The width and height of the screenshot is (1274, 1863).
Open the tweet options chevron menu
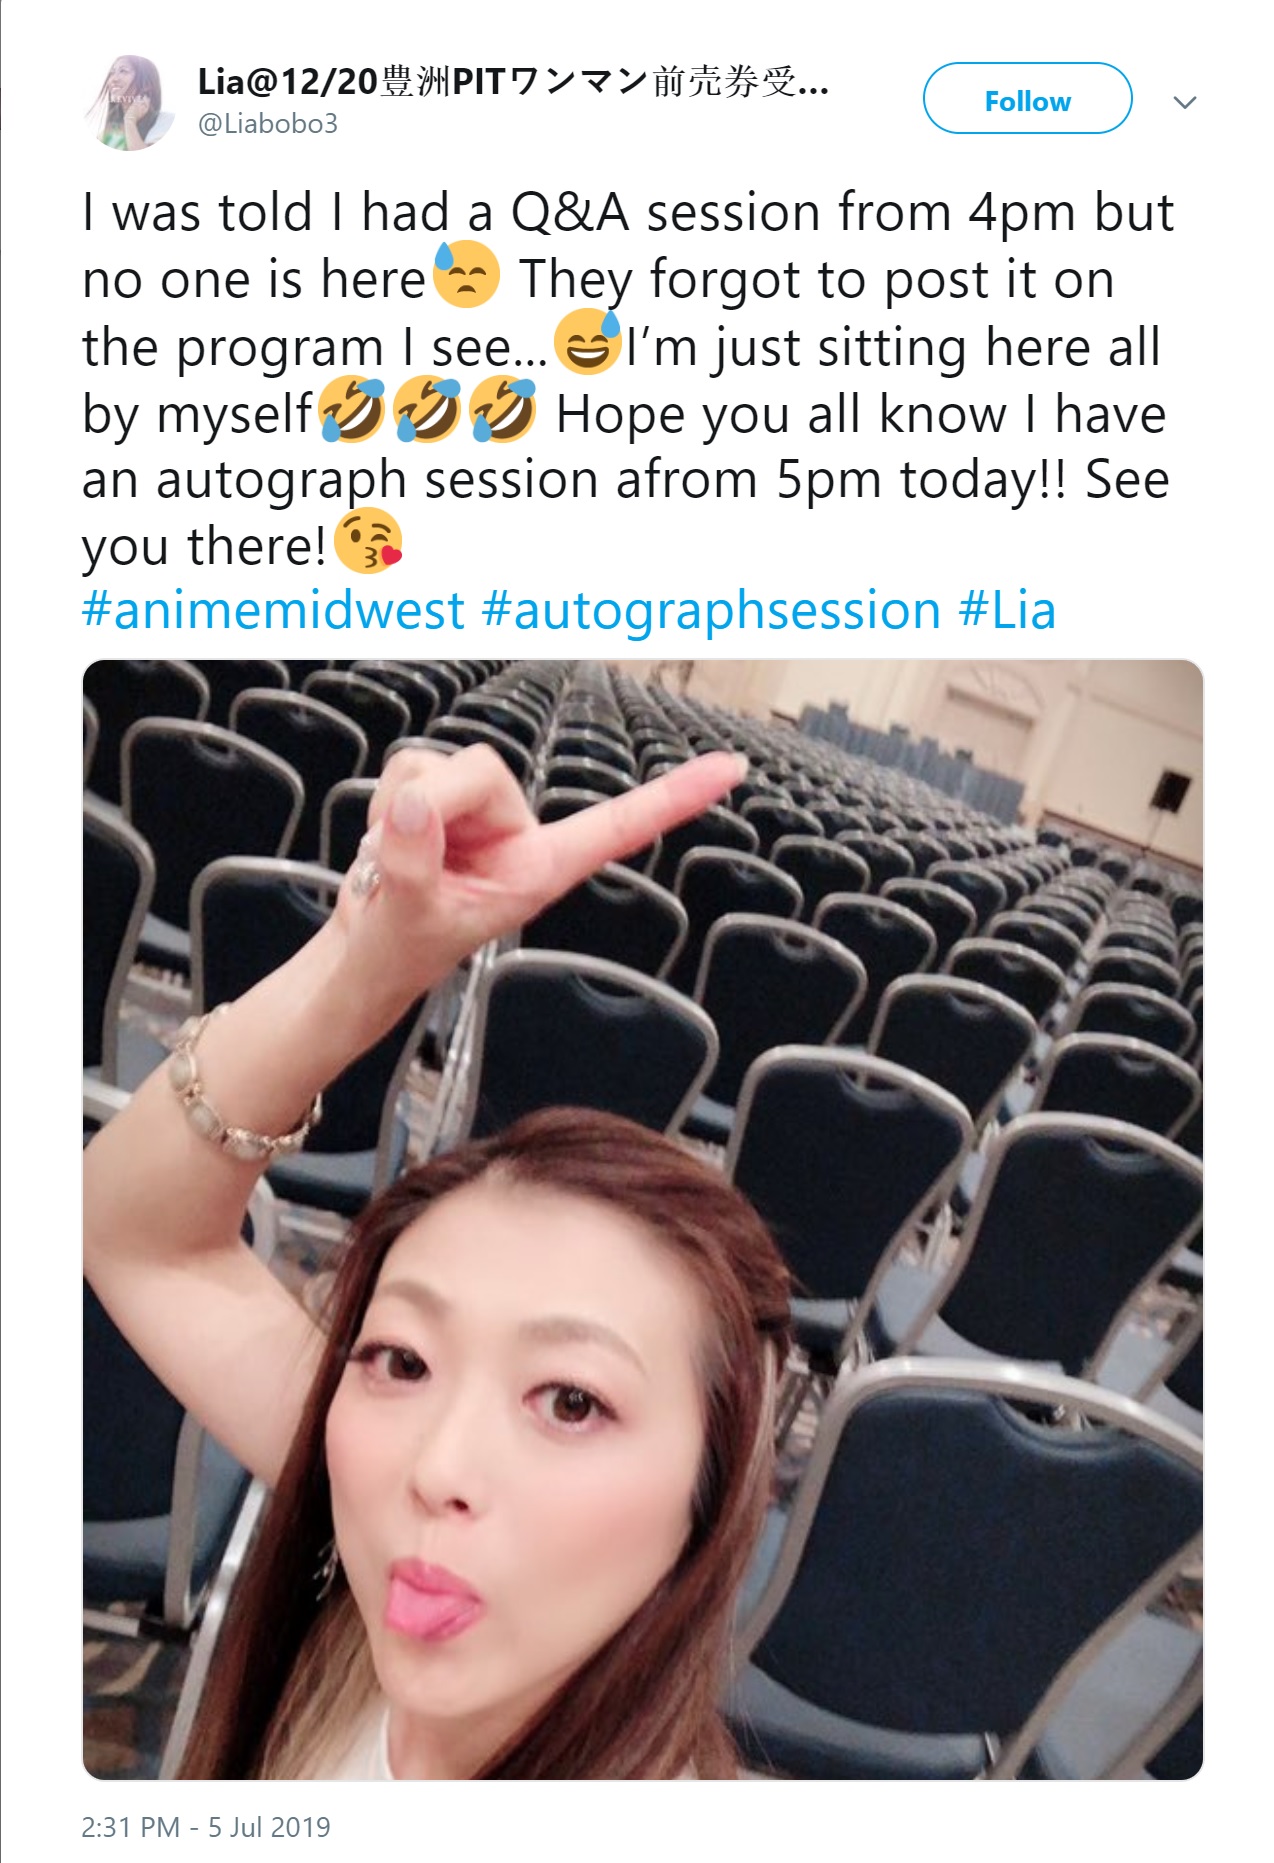tap(1185, 102)
